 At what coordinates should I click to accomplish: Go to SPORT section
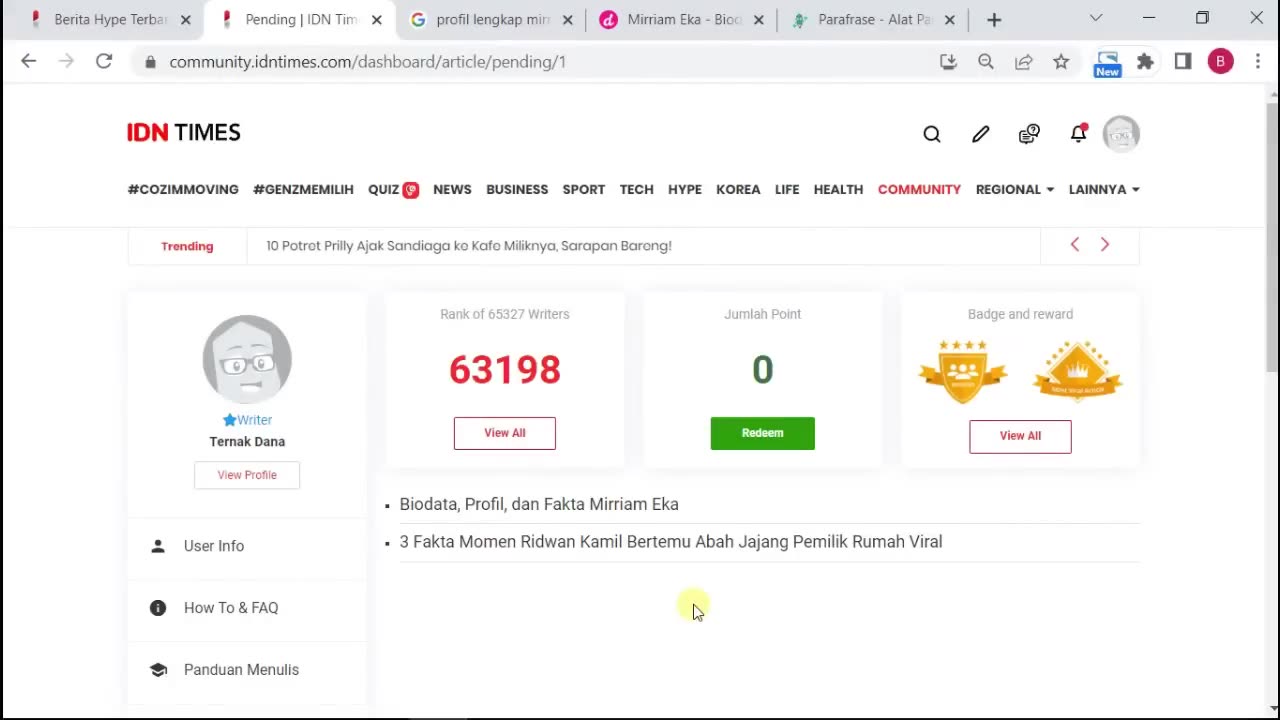(x=584, y=190)
